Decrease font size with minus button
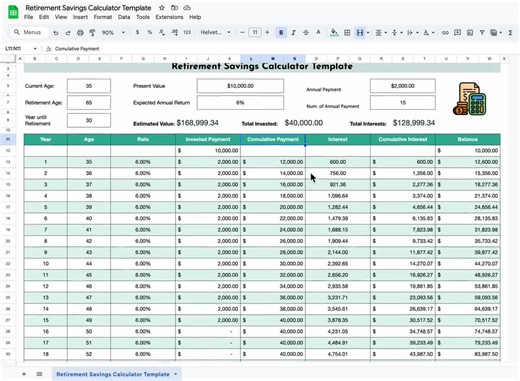Image resolution: width=520 pixels, height=381 pixels. pyautogui.click(x=242, y=32)
